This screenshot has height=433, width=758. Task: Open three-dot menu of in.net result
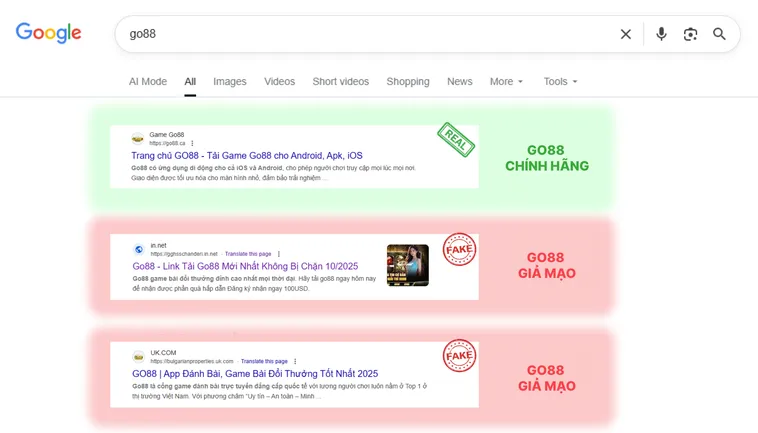(278, 254)
